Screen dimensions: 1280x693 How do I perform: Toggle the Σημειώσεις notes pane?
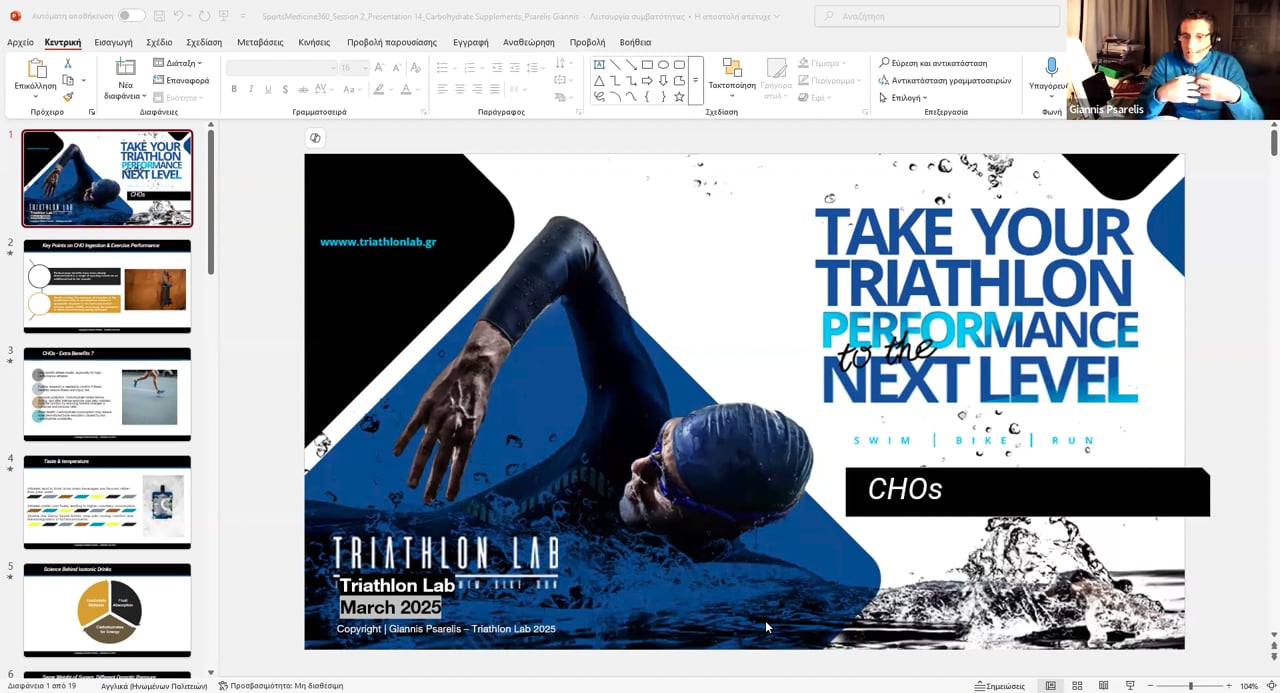[999, 686]
